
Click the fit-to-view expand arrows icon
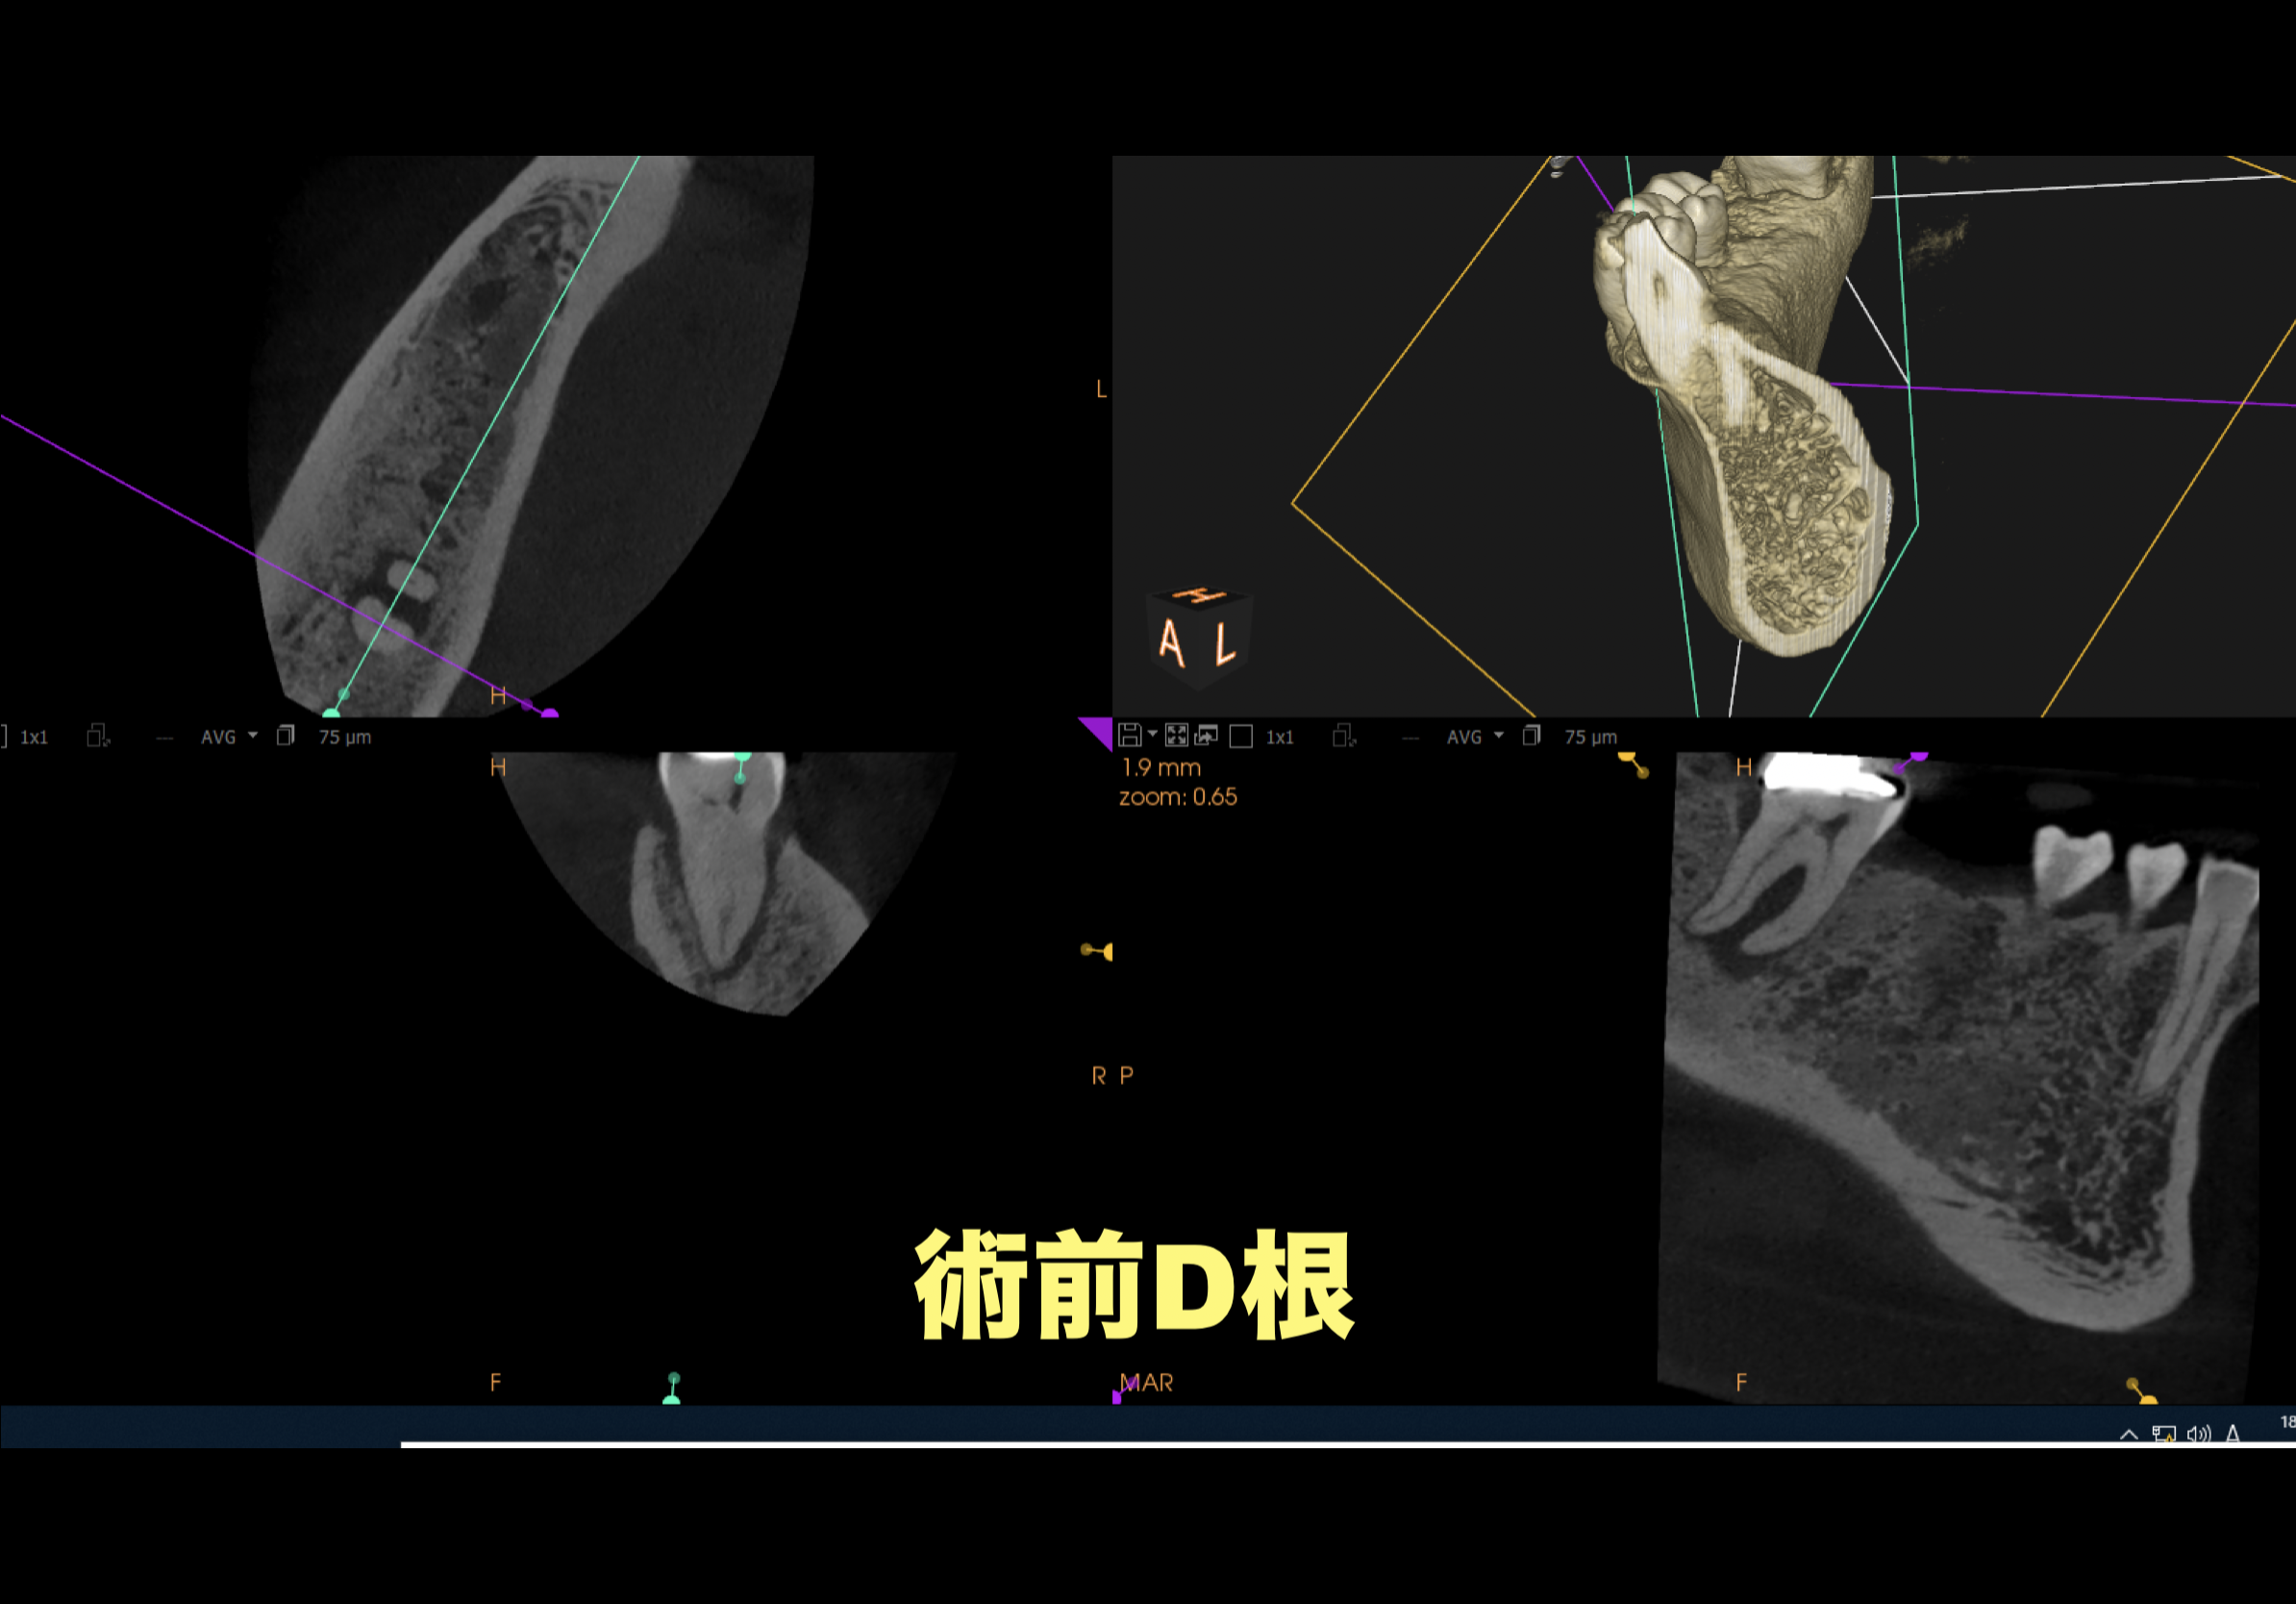tap(1177, 736)
